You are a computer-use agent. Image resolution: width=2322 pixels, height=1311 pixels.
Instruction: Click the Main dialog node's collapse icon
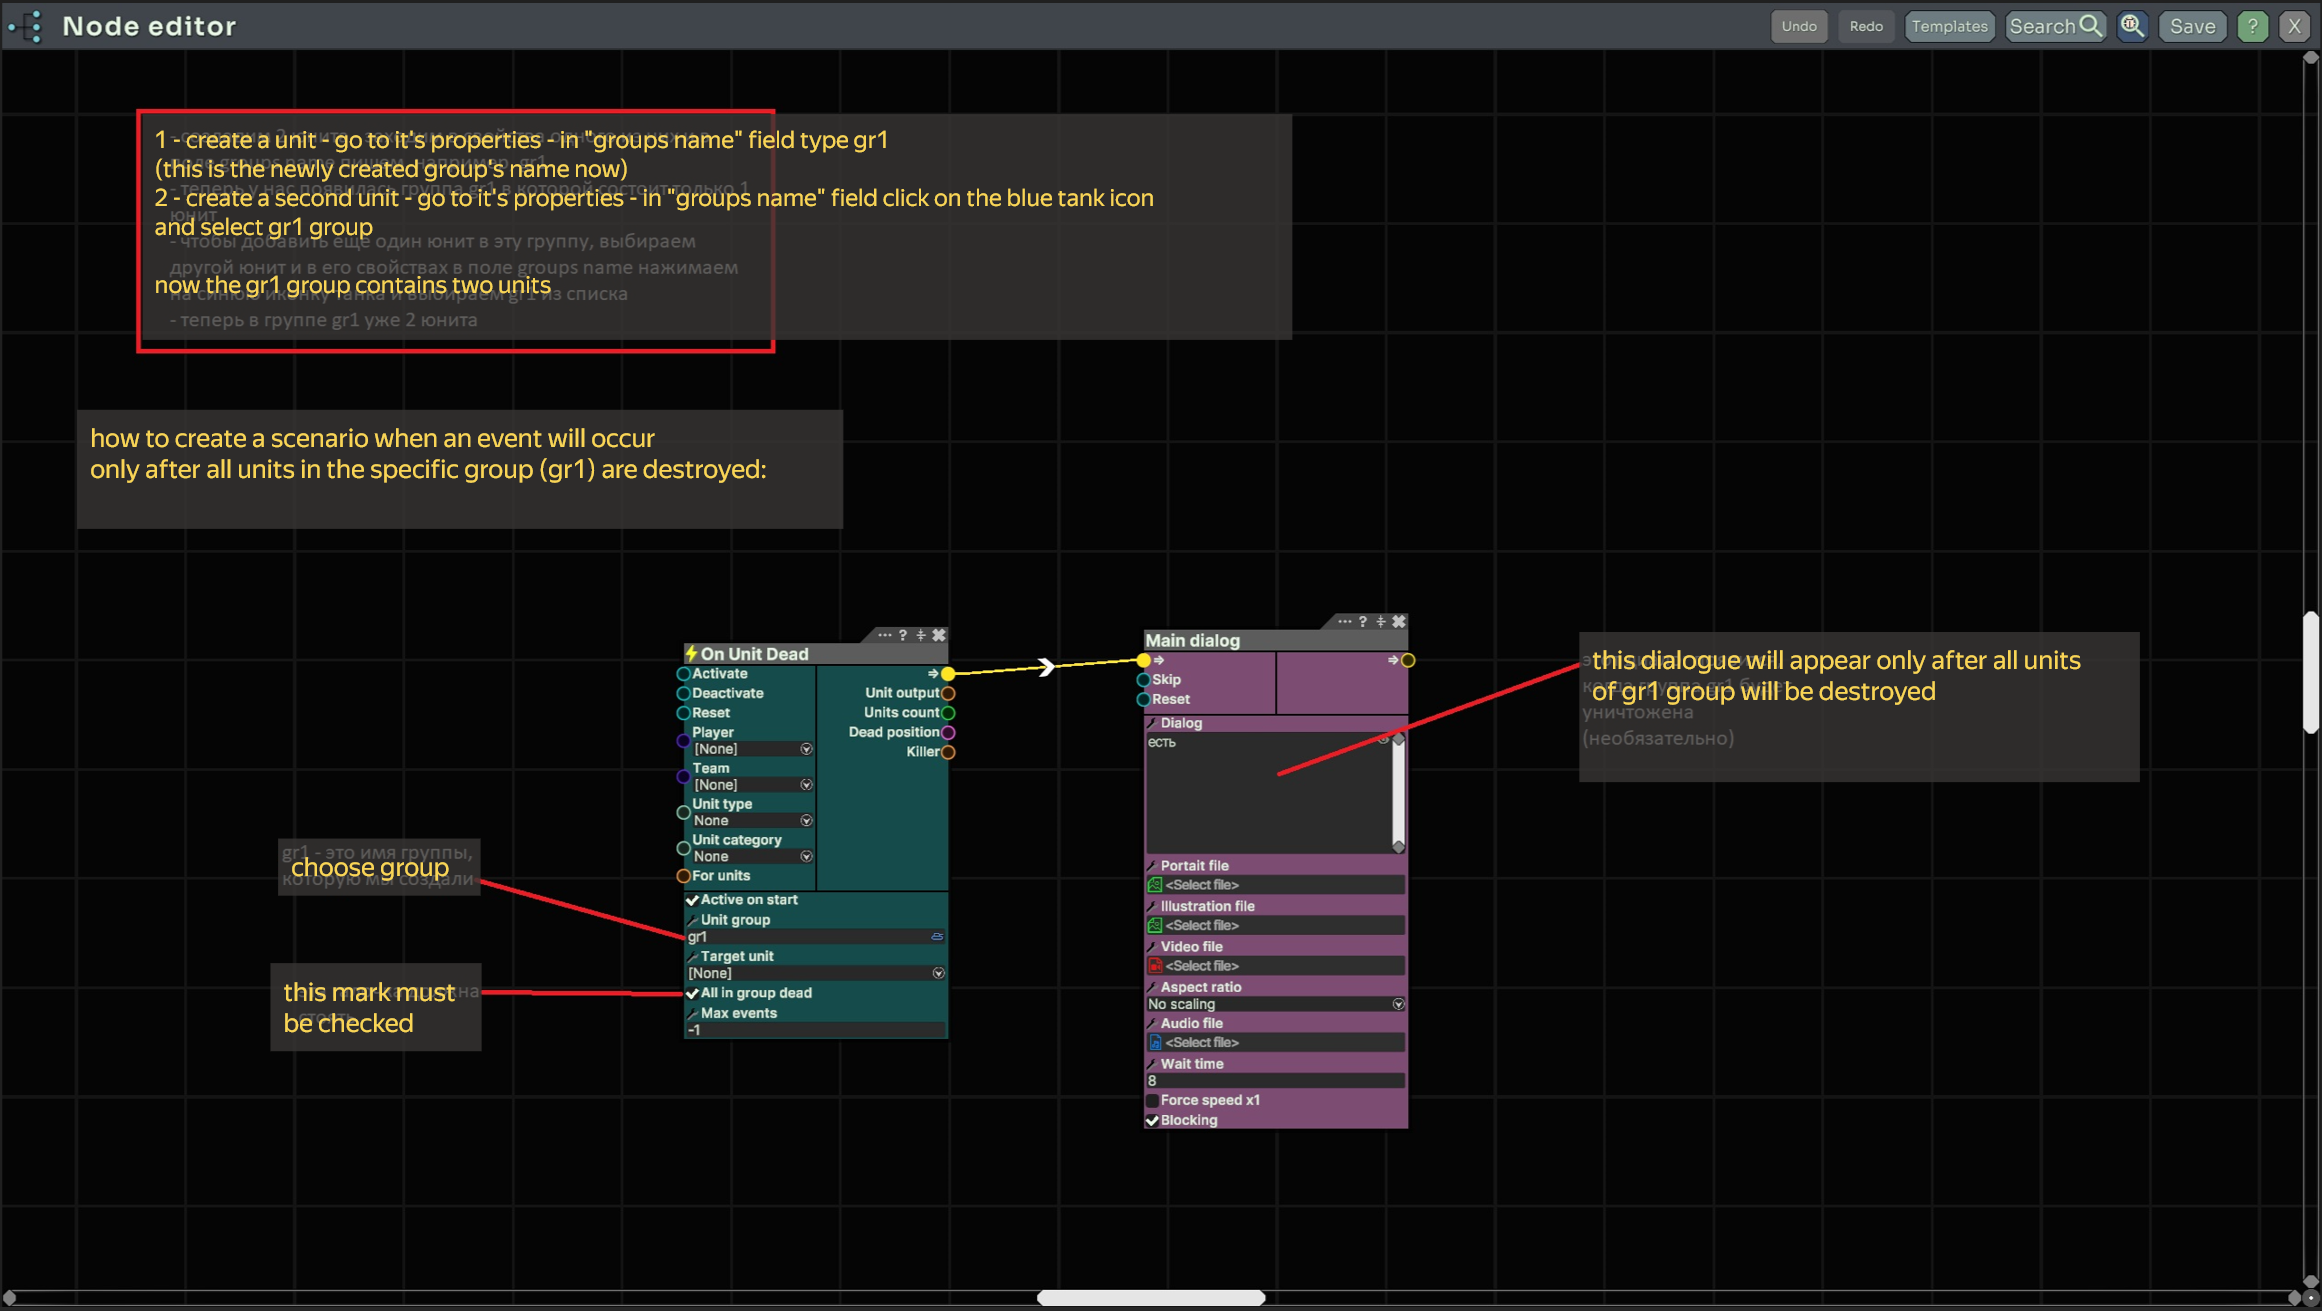click(x=1381, y=622)
